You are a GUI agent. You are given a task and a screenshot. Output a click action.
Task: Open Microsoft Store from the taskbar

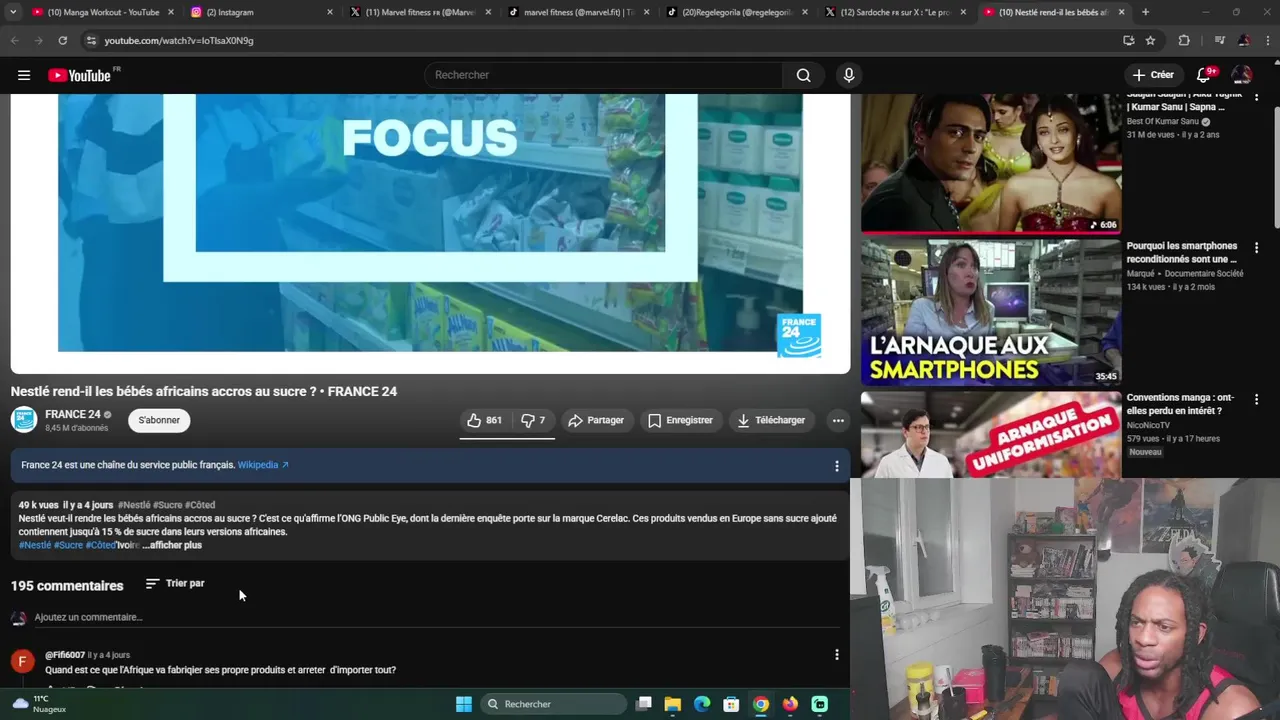[731, 704]
